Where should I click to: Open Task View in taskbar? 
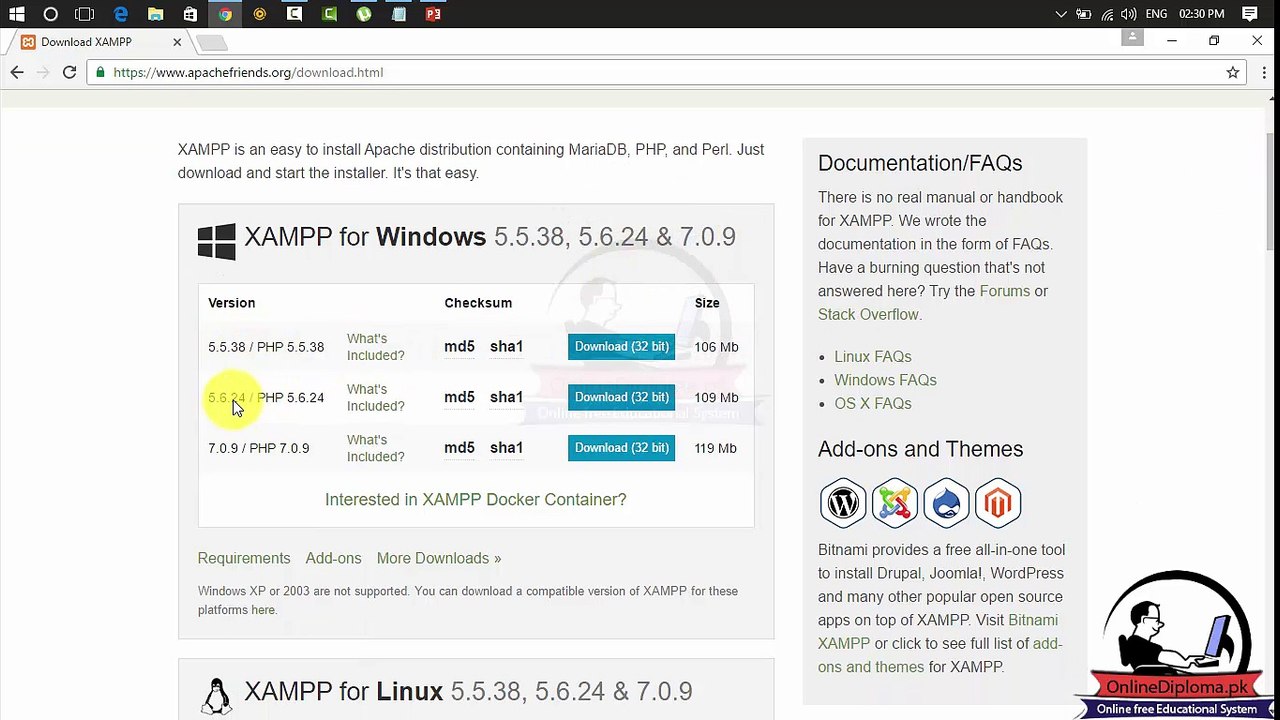pyautogui.click(x=85, y=14)
